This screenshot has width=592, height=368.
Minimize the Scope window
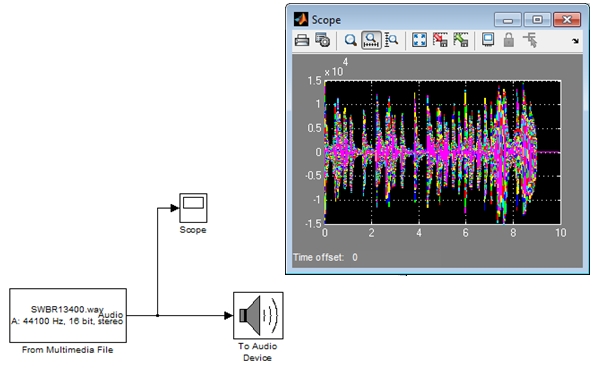click(508, 20)
